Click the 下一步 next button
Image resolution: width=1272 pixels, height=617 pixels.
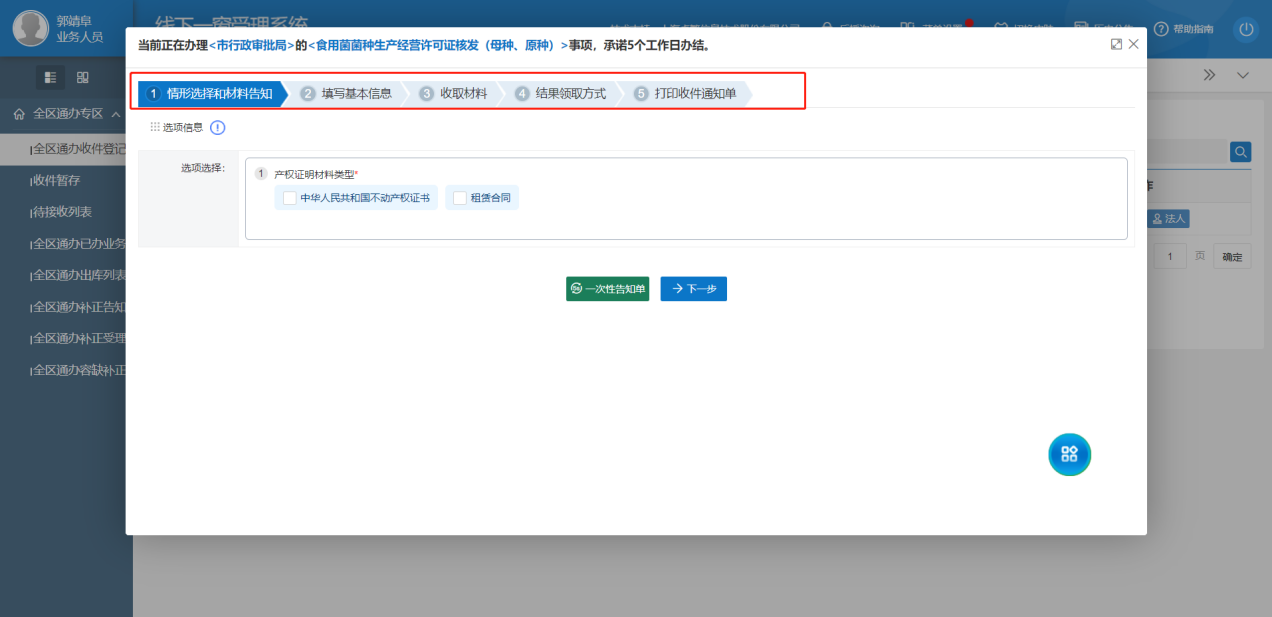693,288
